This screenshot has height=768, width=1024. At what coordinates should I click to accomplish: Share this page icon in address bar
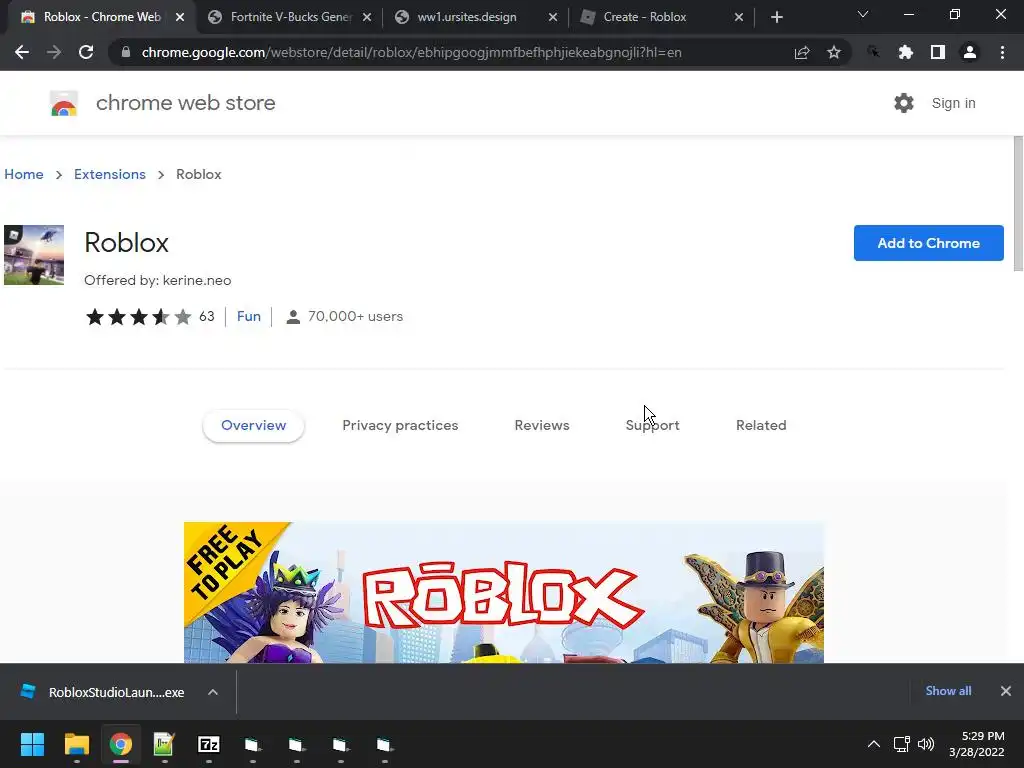click(802, 52)
